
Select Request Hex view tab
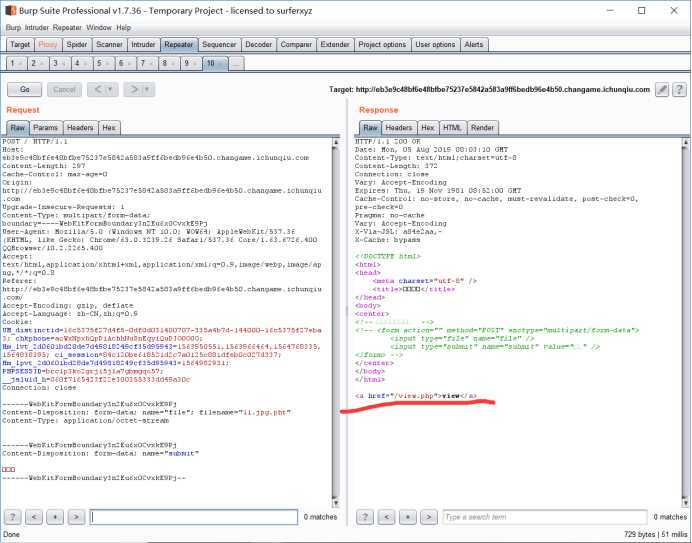pos(109,128)
